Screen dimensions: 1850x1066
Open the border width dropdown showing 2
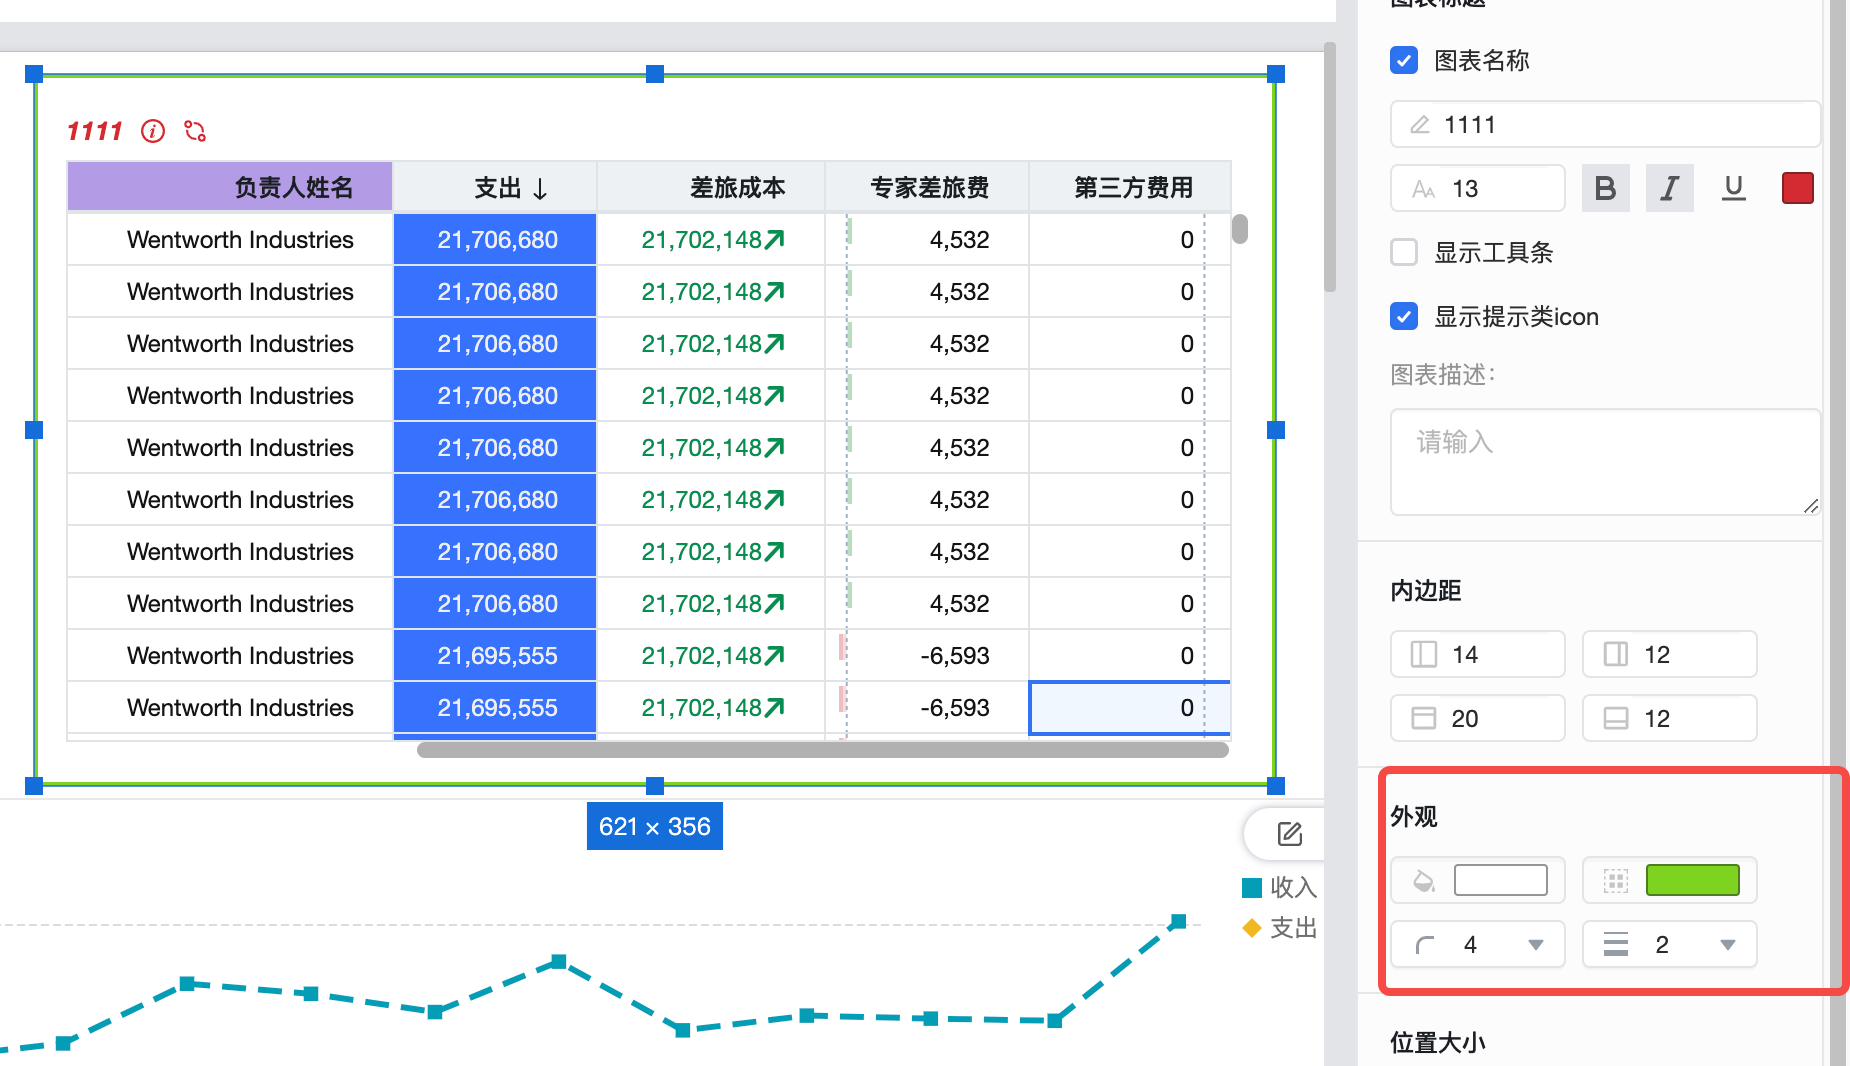[x=1670, y=944]
